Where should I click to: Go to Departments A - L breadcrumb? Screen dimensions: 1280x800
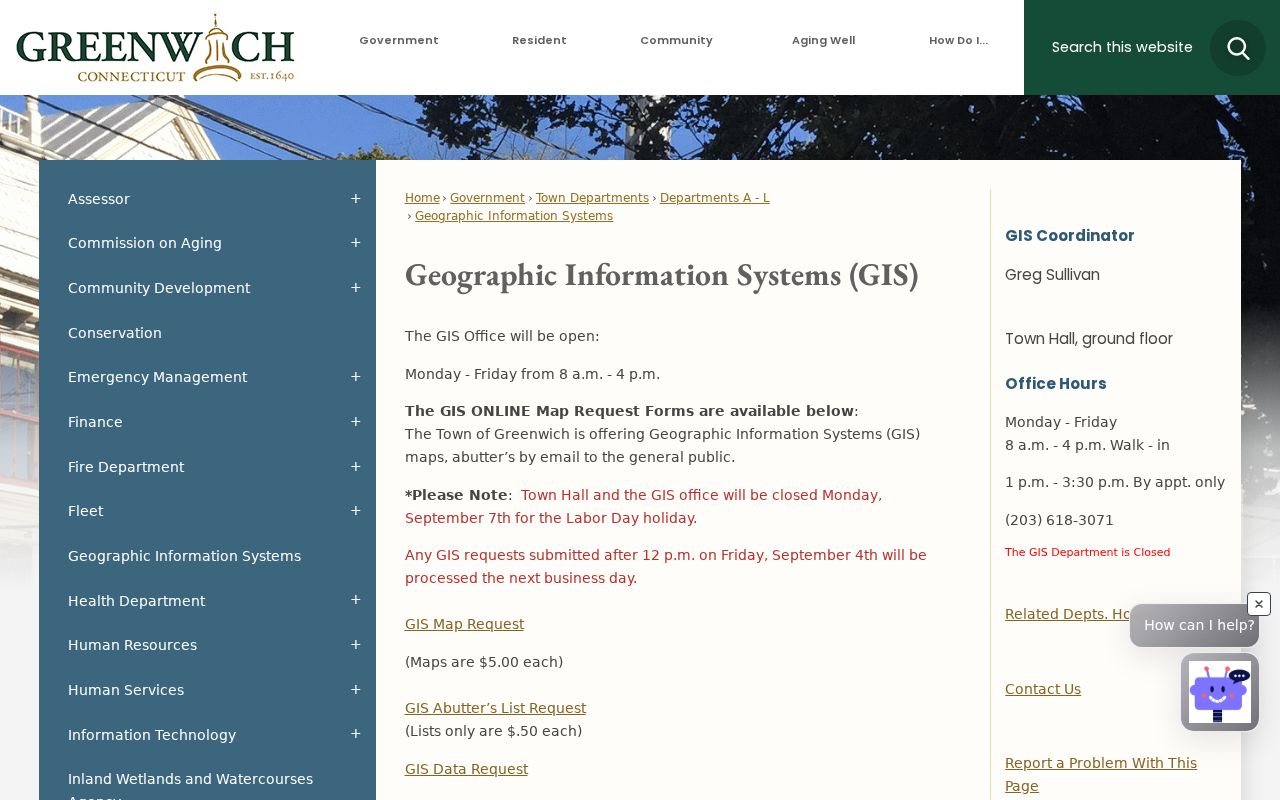click(715, 198)
